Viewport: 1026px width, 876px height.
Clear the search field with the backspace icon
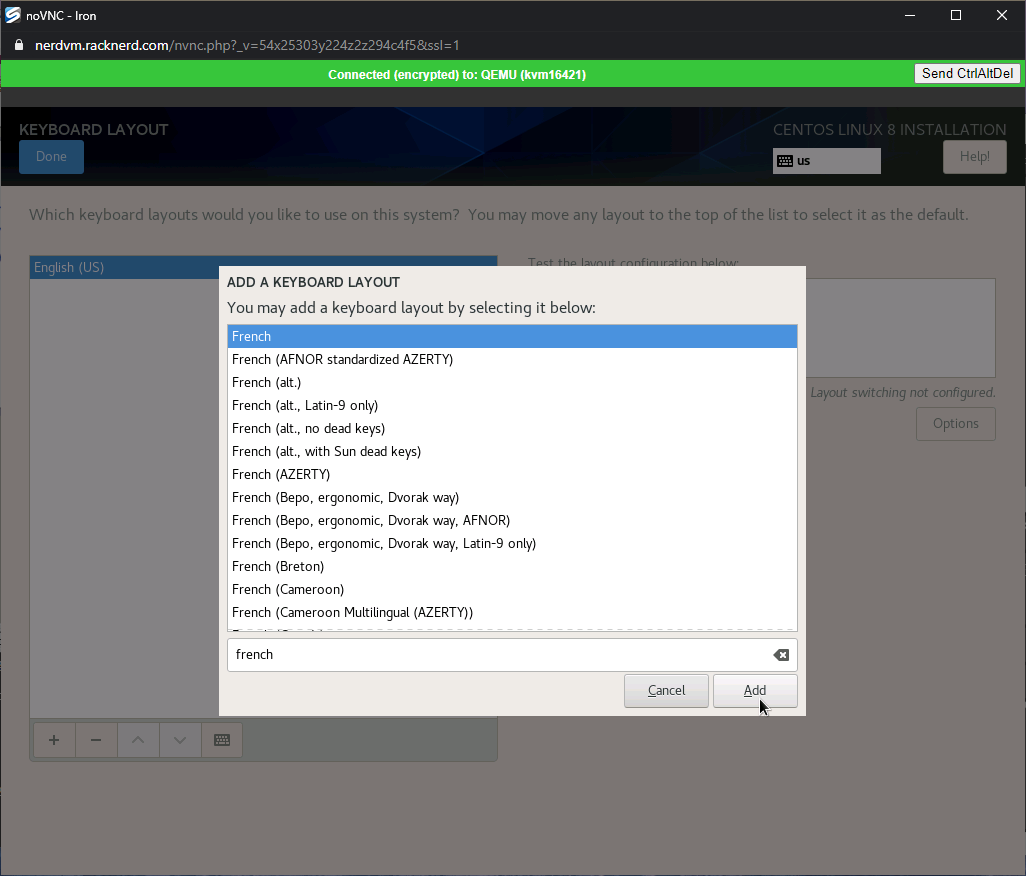pyautogui.click(x=781, y=655)
